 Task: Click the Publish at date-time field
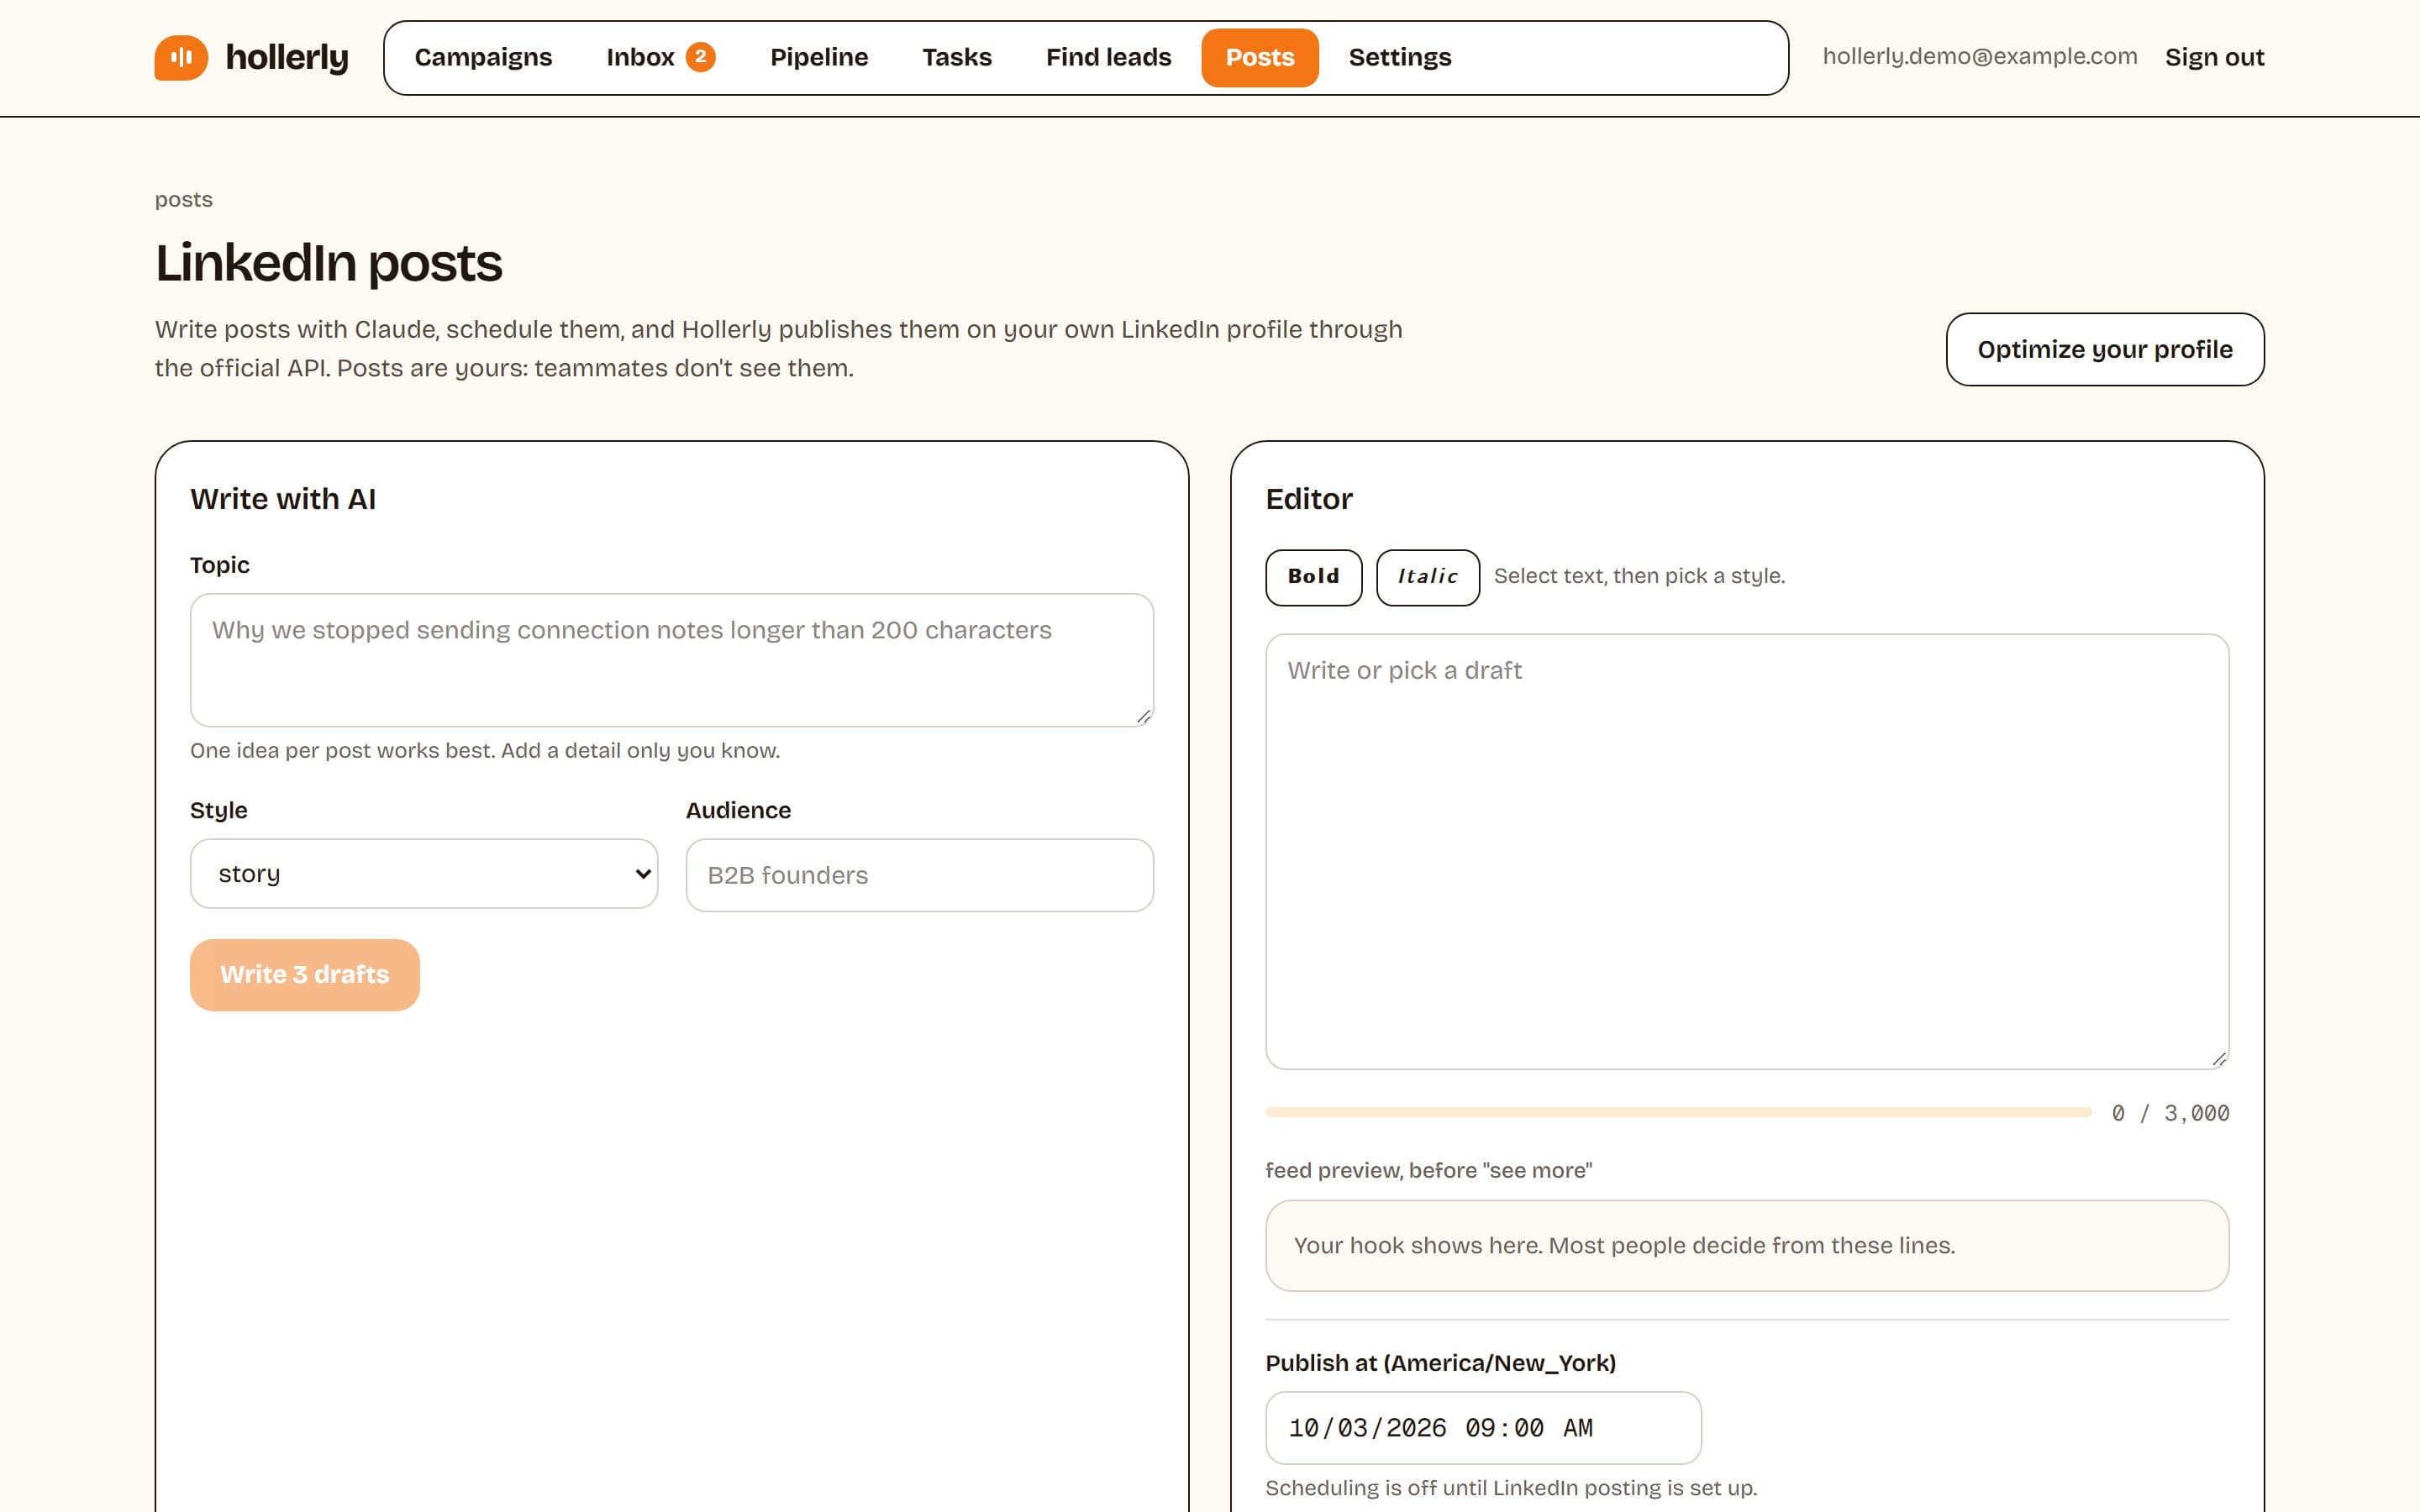click(1482, 1427)
